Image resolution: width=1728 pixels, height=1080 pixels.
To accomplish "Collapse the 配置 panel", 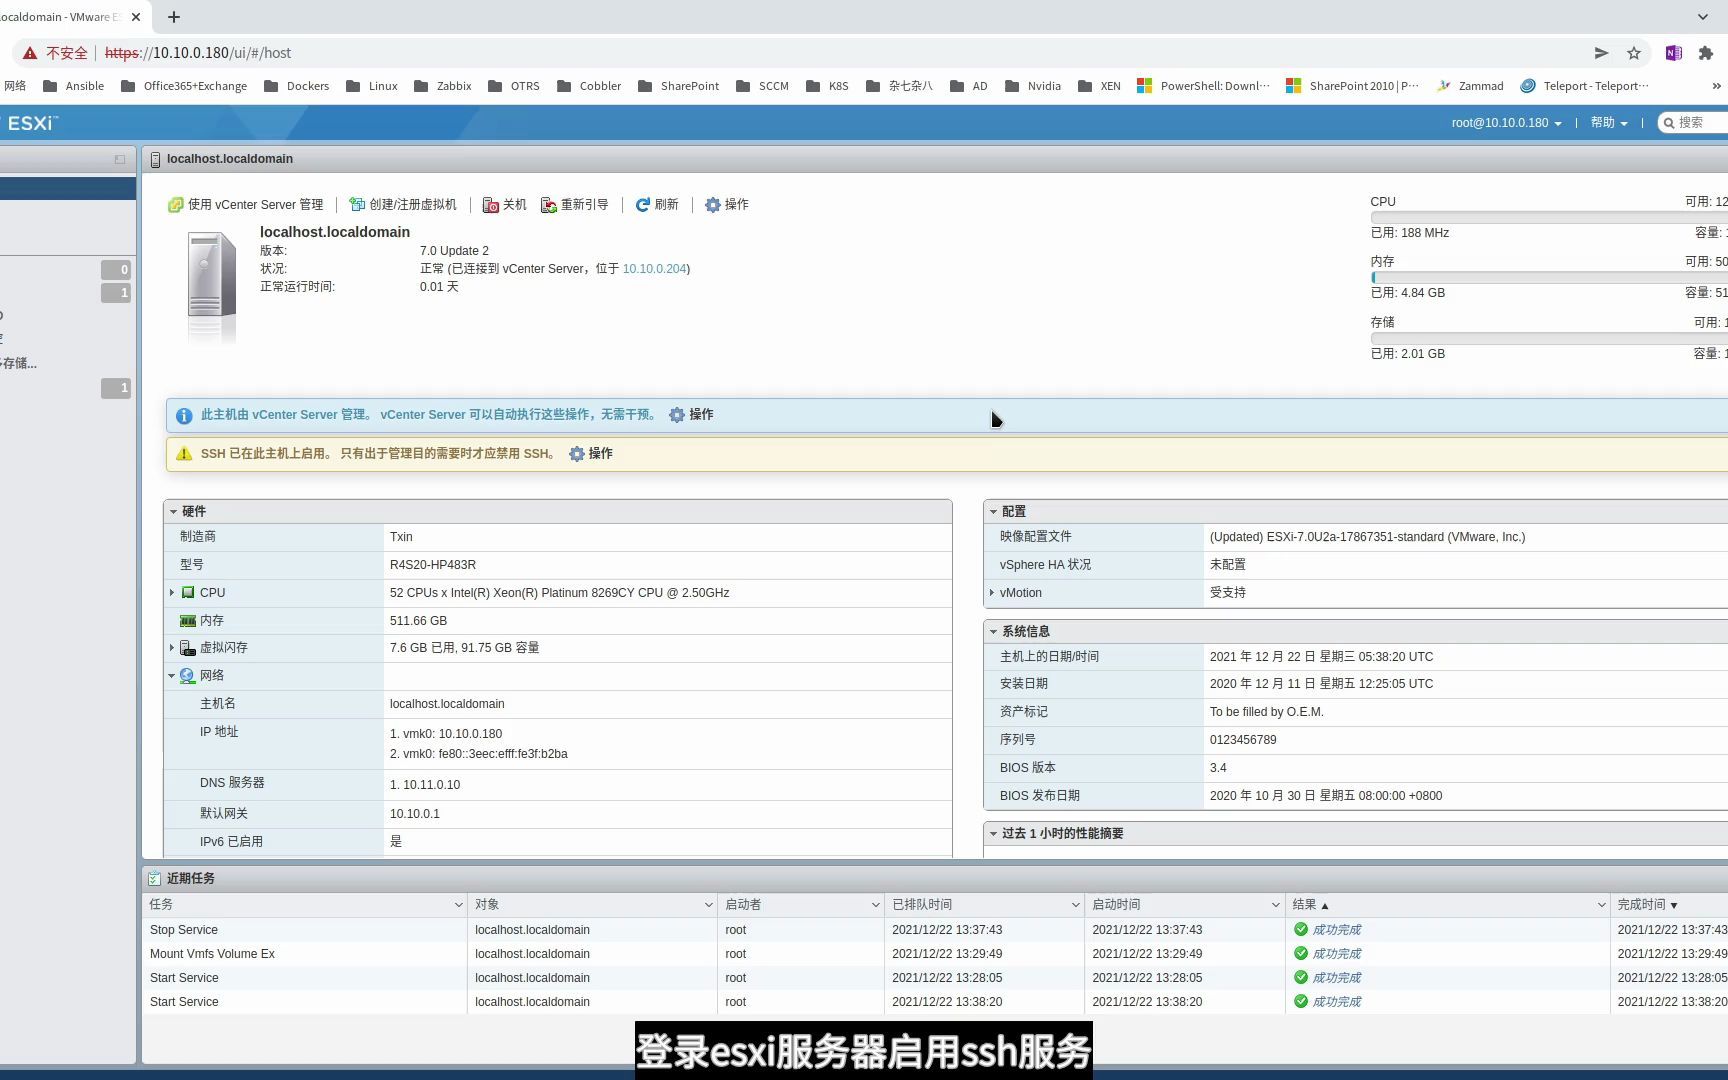I will (993, 511).
